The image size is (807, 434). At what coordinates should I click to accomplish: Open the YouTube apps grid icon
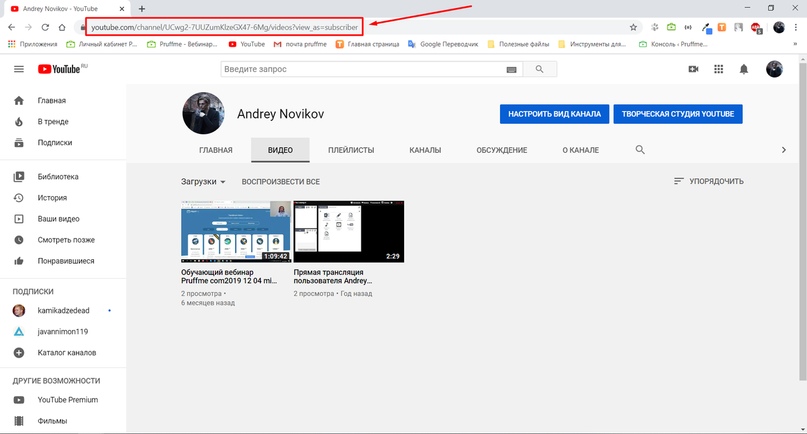718,69
